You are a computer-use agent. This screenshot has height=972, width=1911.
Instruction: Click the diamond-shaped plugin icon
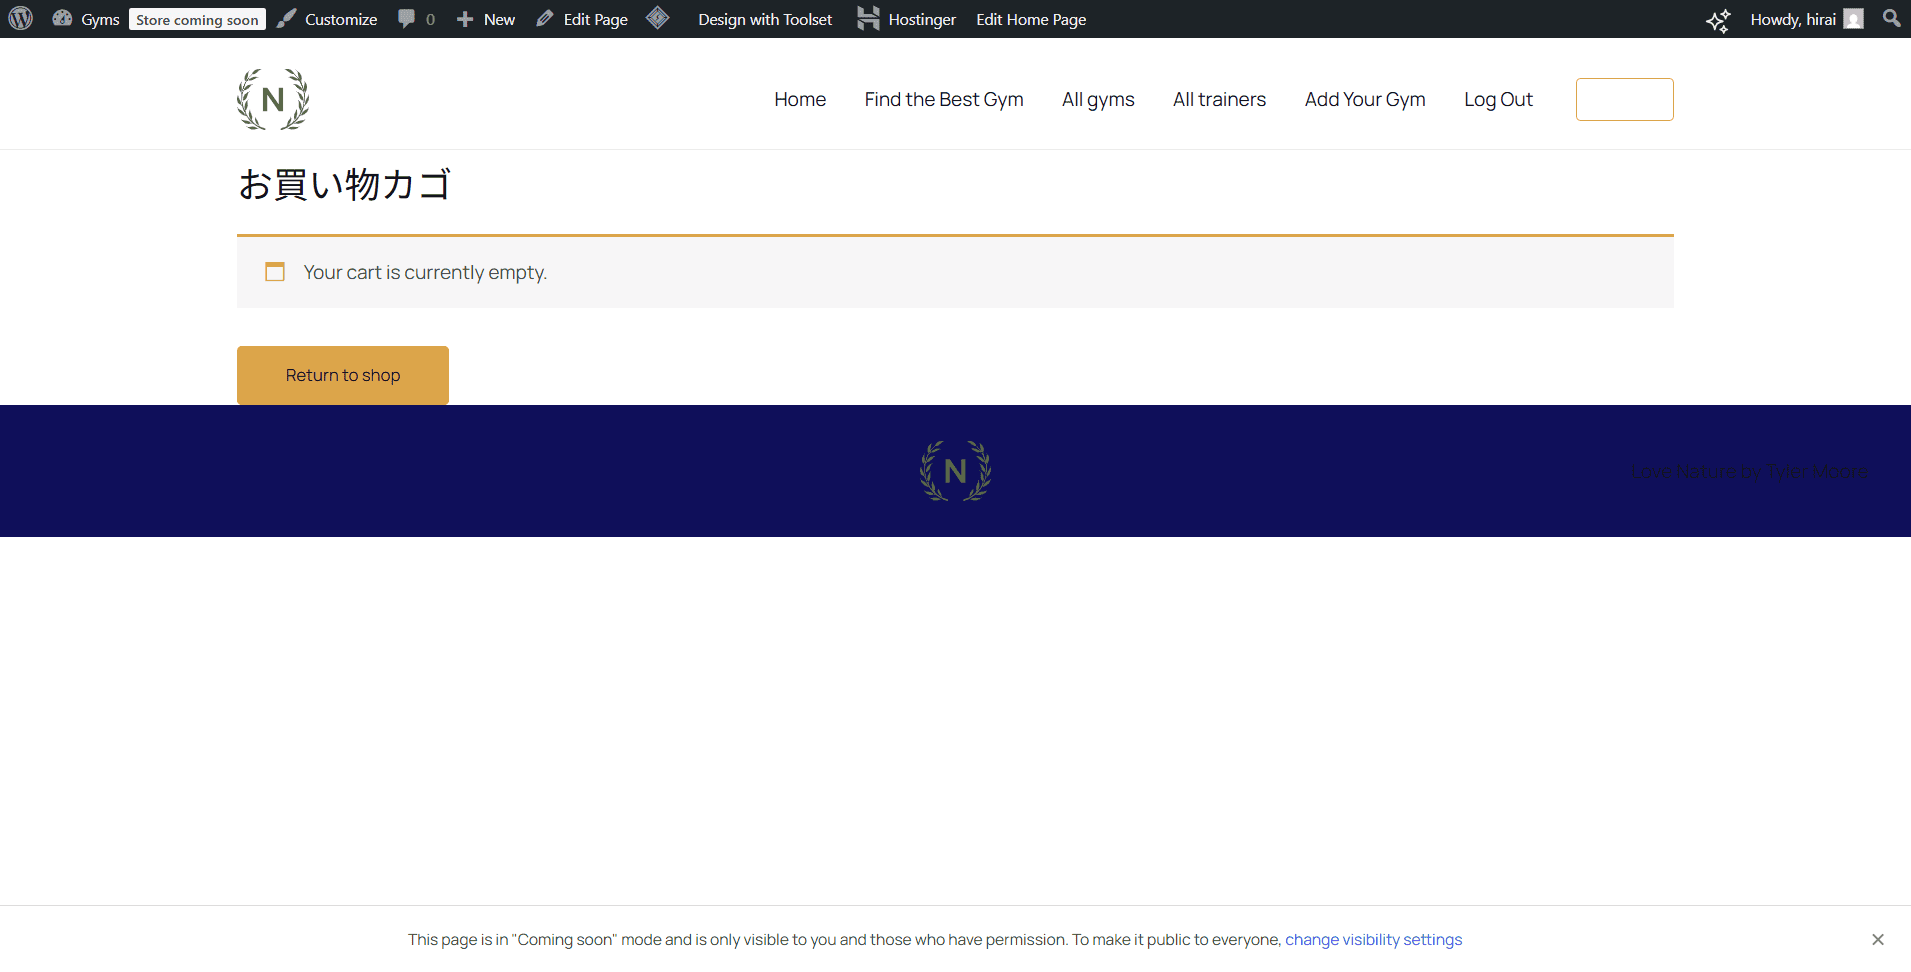657,18
